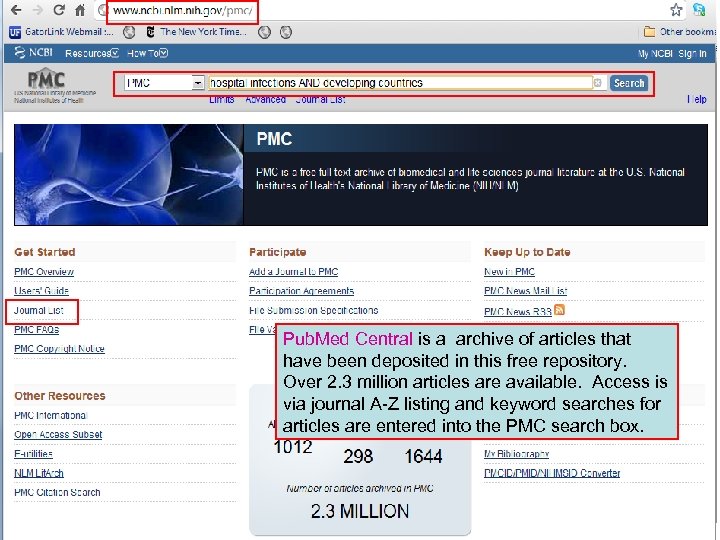
Task: Open PMC Citation Search link
Action: point(57,493)
